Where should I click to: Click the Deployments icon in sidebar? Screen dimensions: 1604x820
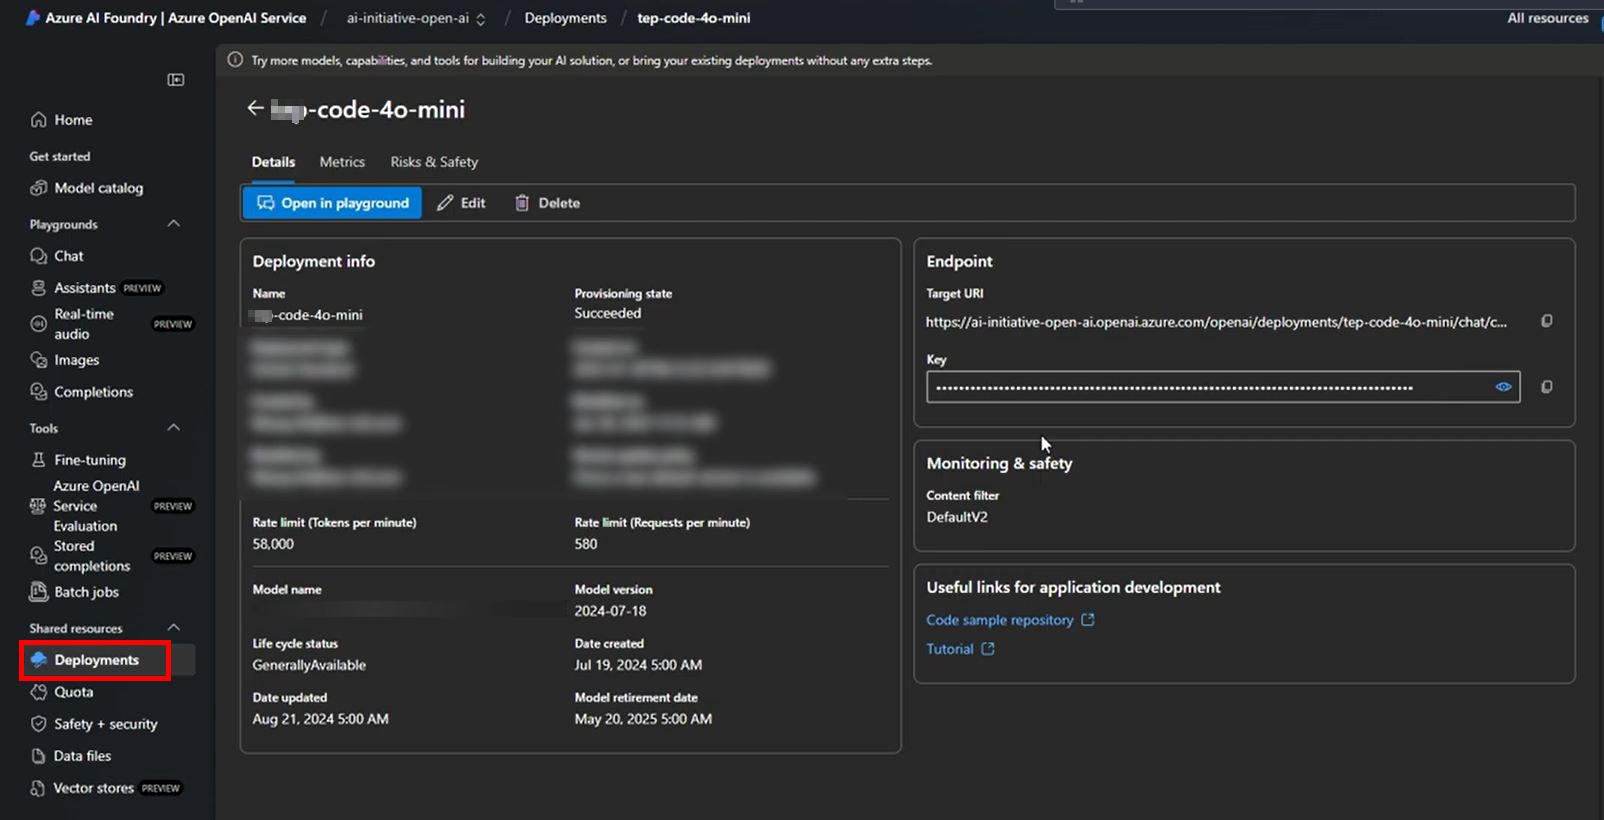(39, 660)
